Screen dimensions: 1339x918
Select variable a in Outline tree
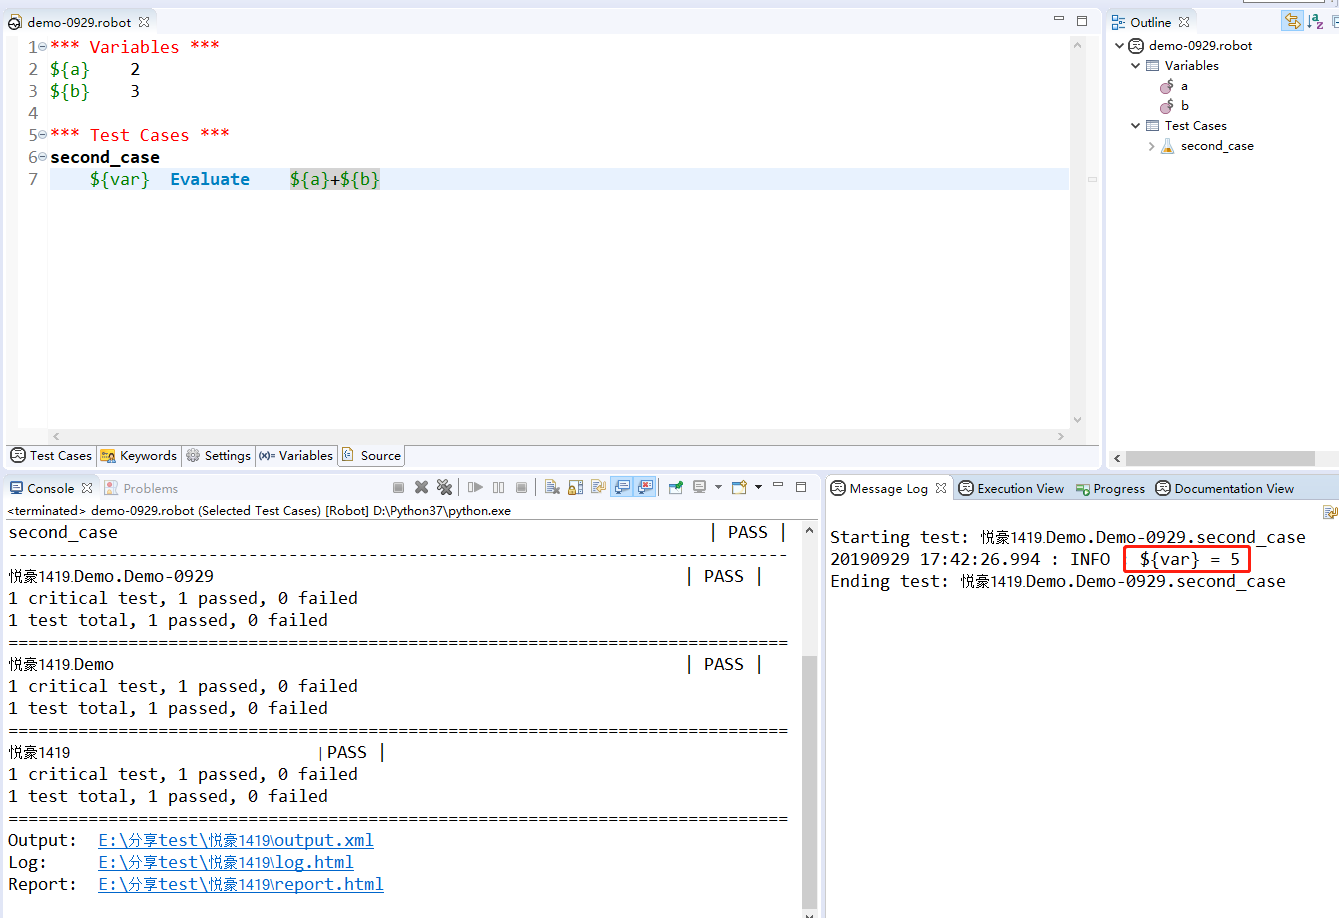tap(1184, 86)
